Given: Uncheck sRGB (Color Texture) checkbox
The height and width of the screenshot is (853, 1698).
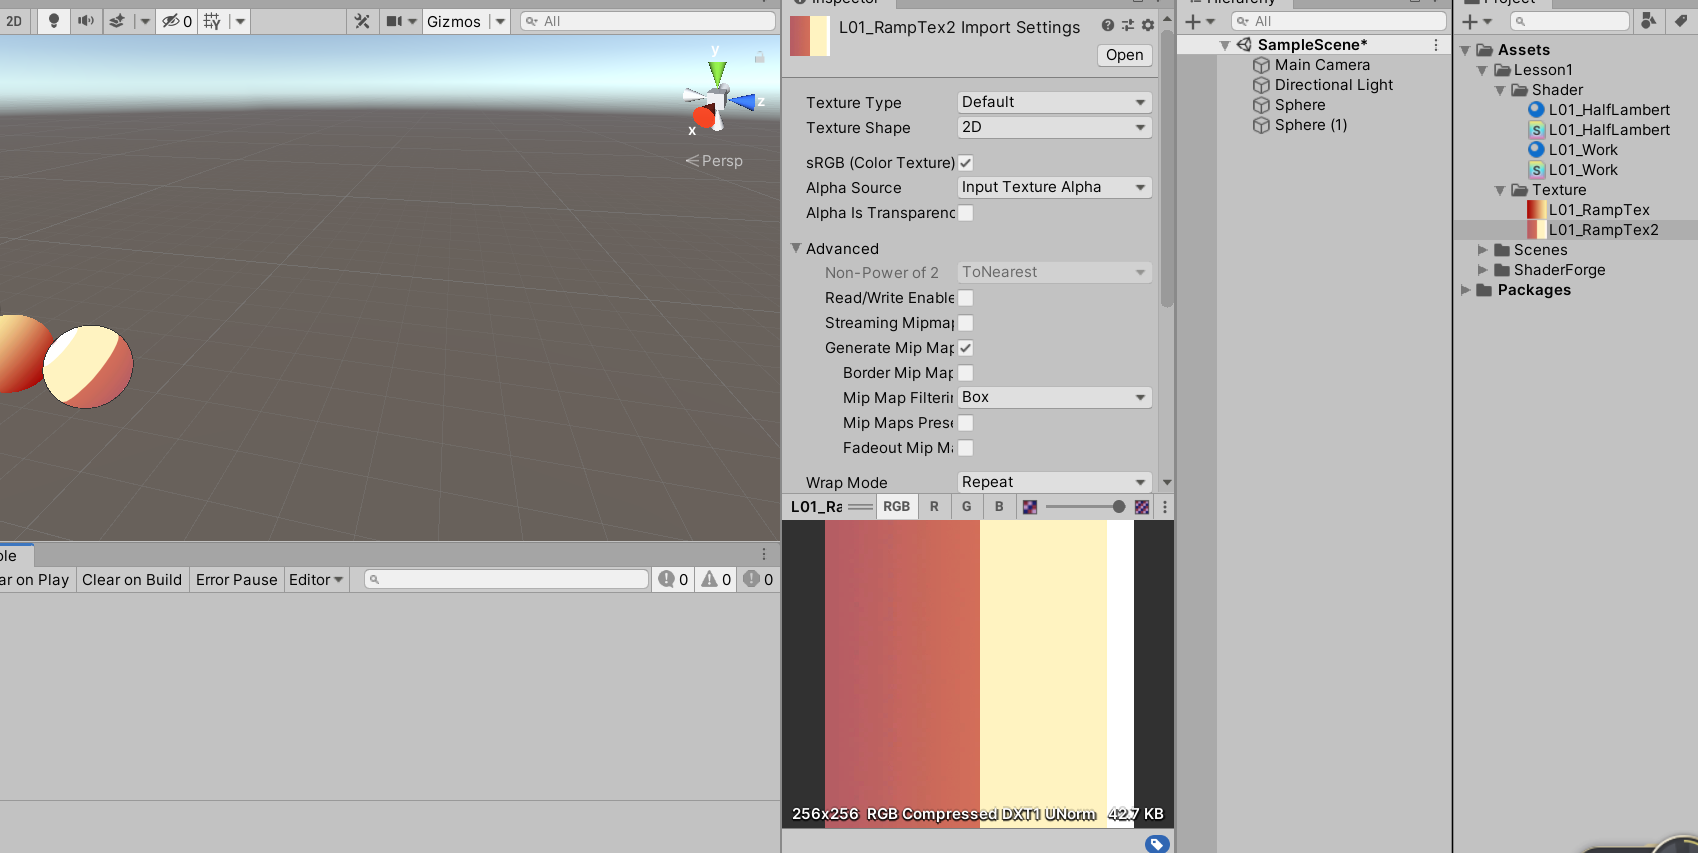Looking at the screenshot, I should pos(965,163).
